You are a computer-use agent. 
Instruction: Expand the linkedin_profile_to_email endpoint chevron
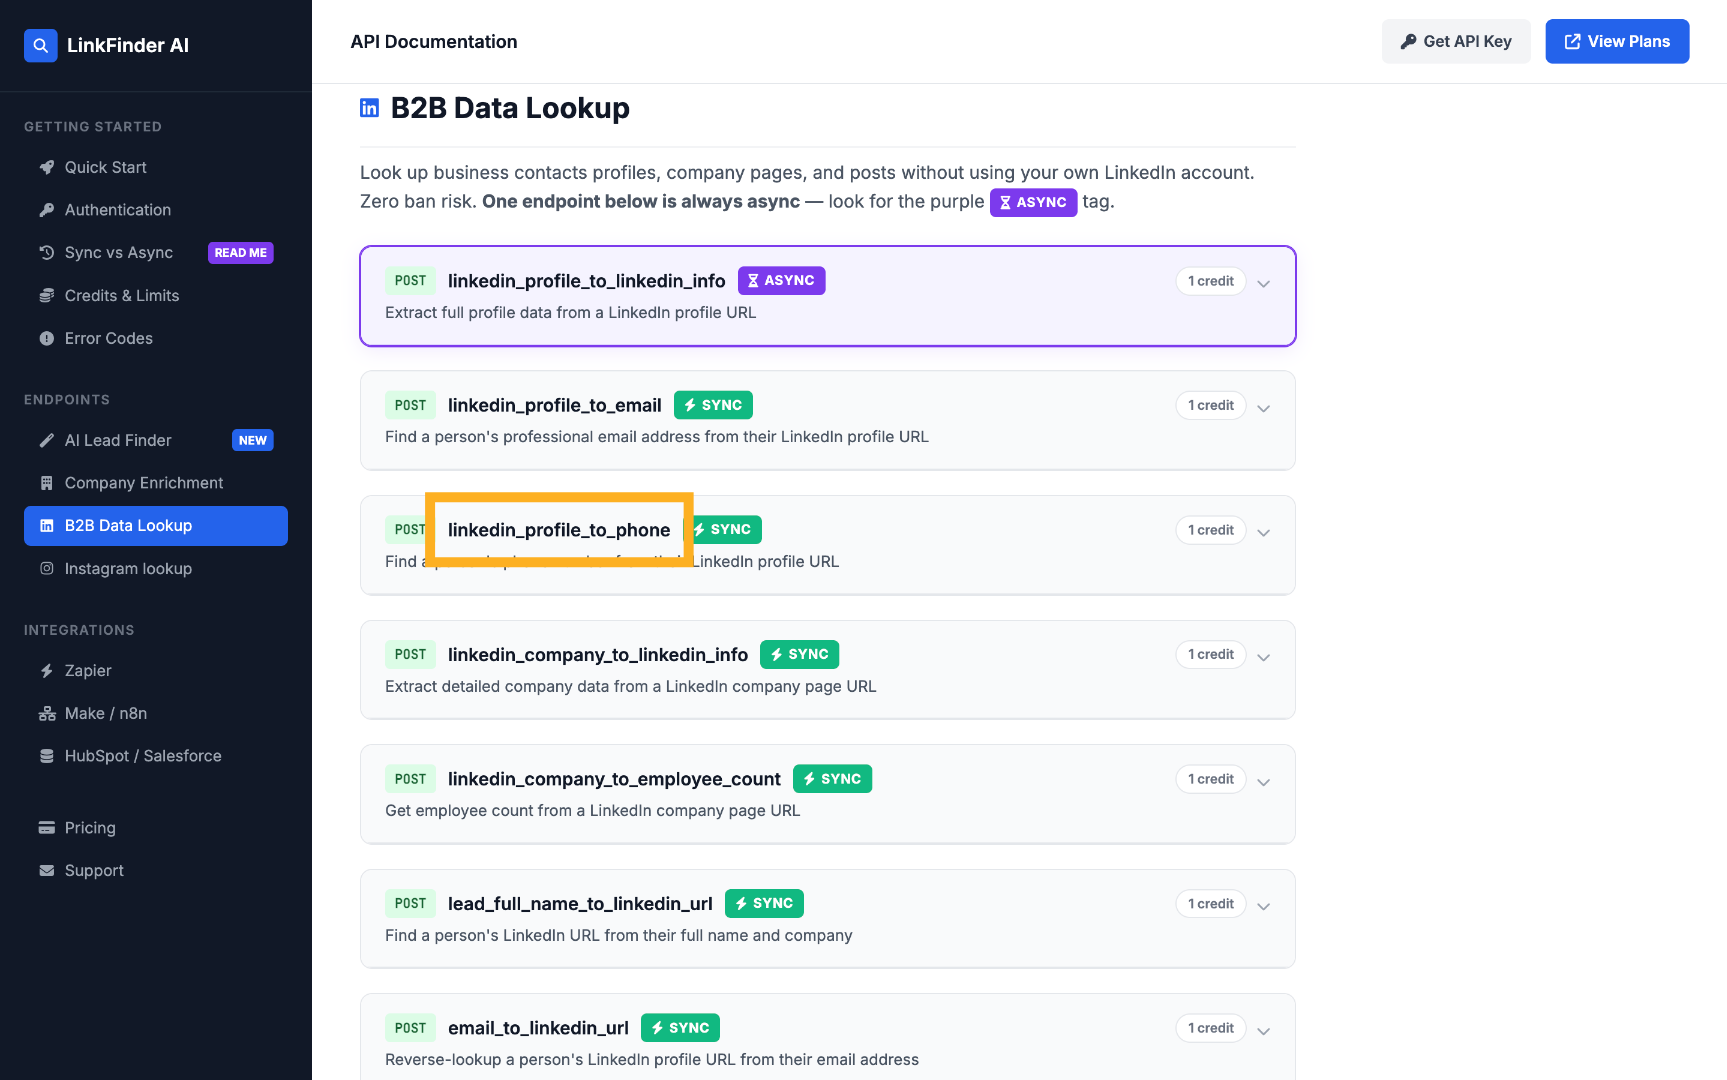(x=1264, y=408)
